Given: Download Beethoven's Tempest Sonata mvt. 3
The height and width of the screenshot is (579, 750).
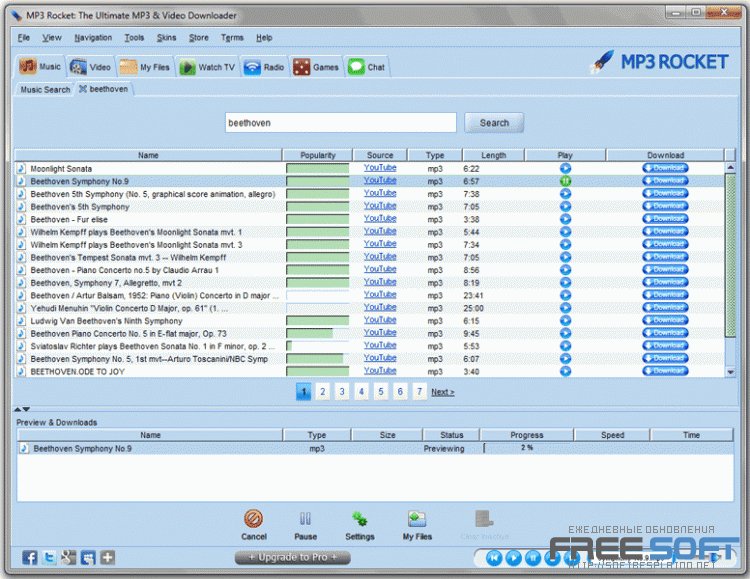Looking at the screenshot, I should 665,257.
